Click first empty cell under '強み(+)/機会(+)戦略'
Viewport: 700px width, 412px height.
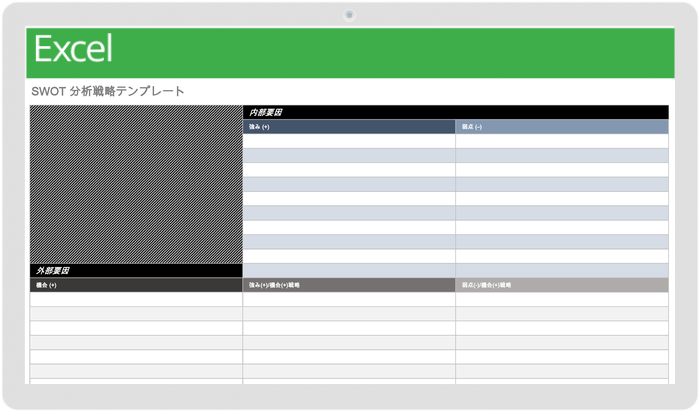pos(349,299)
